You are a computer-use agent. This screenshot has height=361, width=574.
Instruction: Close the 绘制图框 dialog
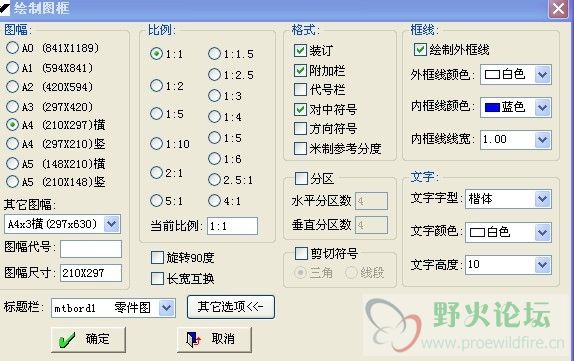pos(558,8)
